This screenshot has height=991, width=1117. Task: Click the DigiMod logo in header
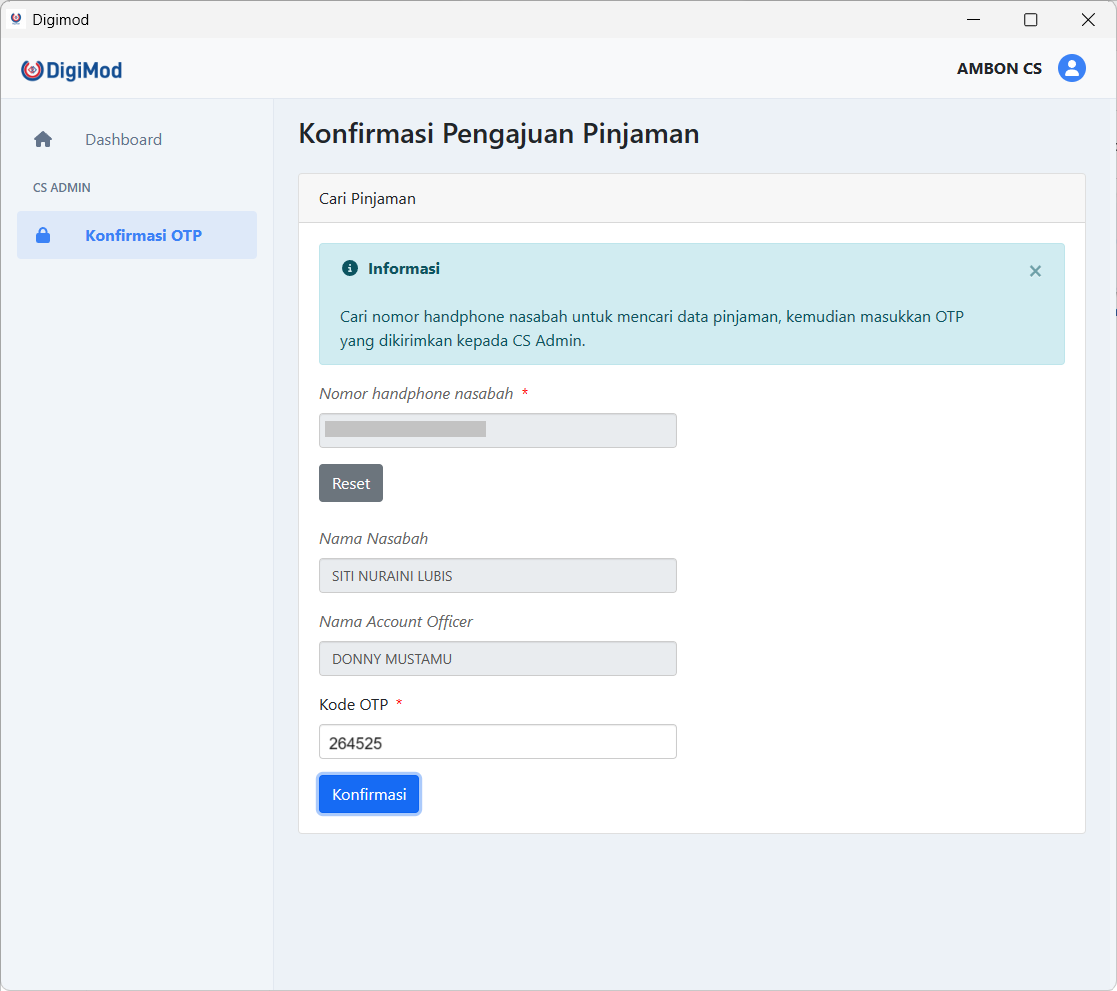[x=72, y=70]
